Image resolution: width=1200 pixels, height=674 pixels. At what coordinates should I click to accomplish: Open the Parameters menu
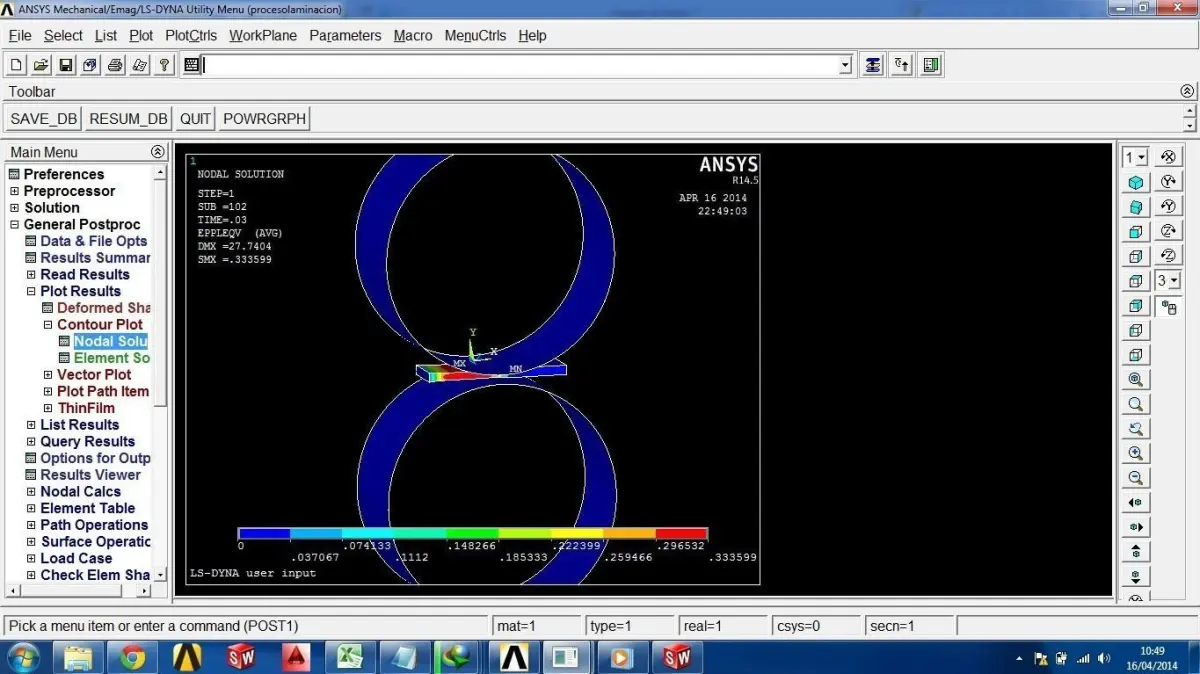[345, 35]
